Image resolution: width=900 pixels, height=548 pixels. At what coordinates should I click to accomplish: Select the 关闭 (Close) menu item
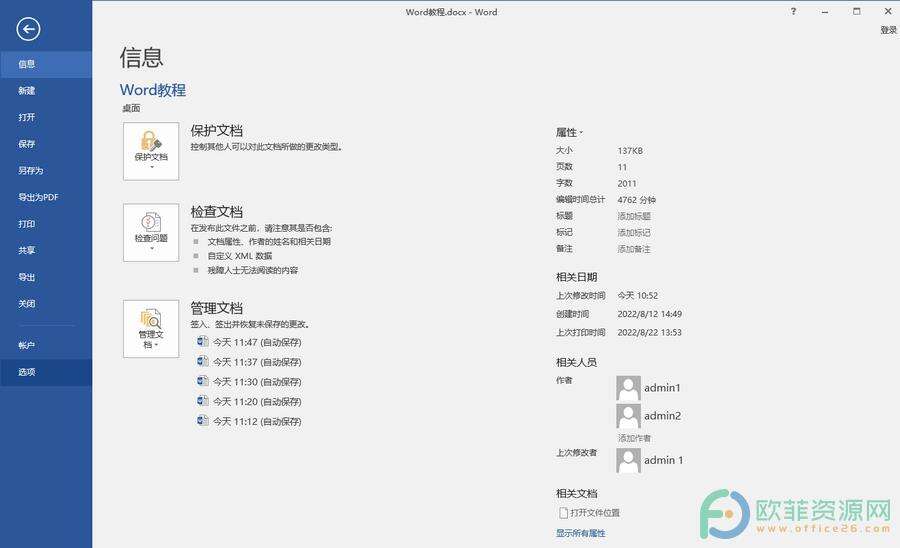[46, 304]
